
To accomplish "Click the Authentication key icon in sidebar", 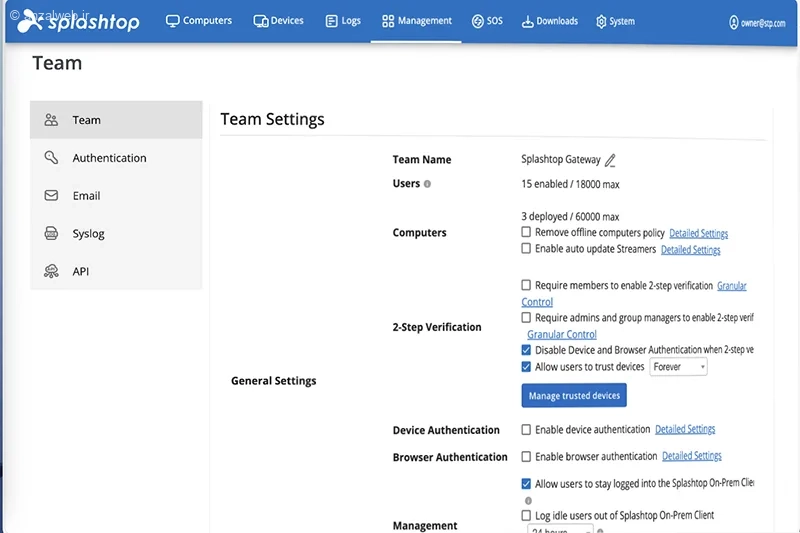I will (51, 158).
